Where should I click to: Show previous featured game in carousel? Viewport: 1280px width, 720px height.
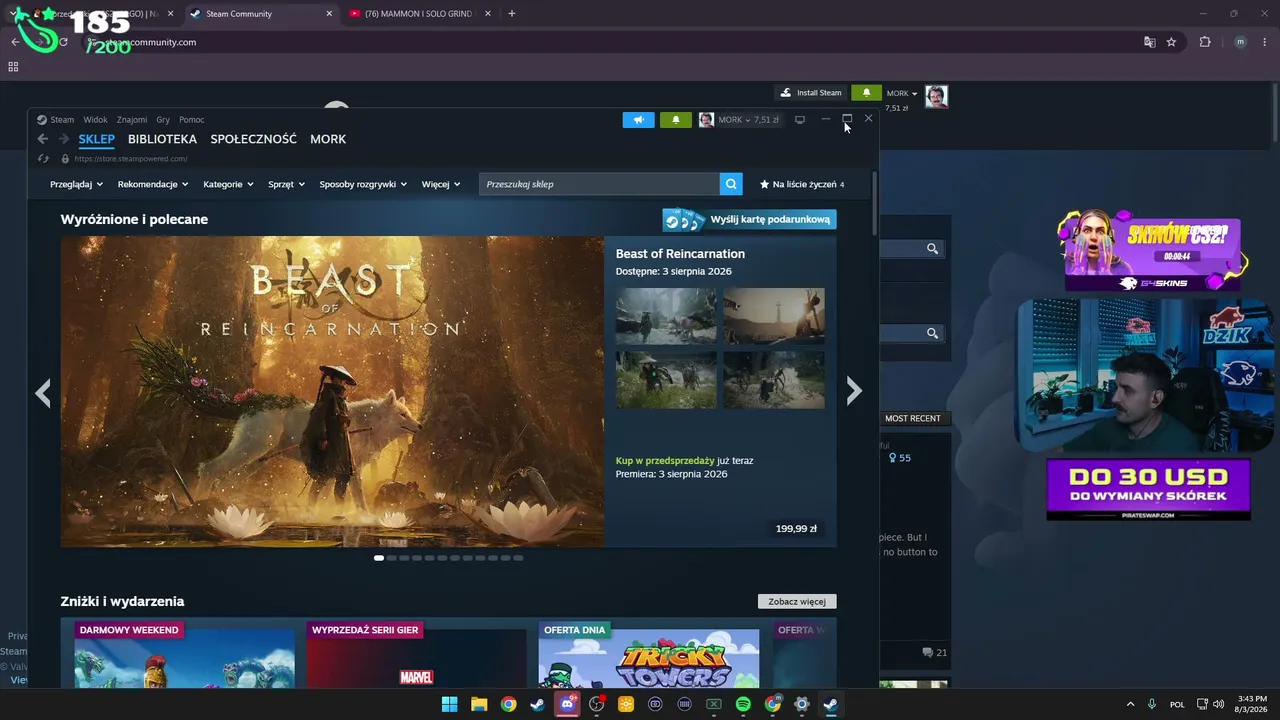[43, 392]
